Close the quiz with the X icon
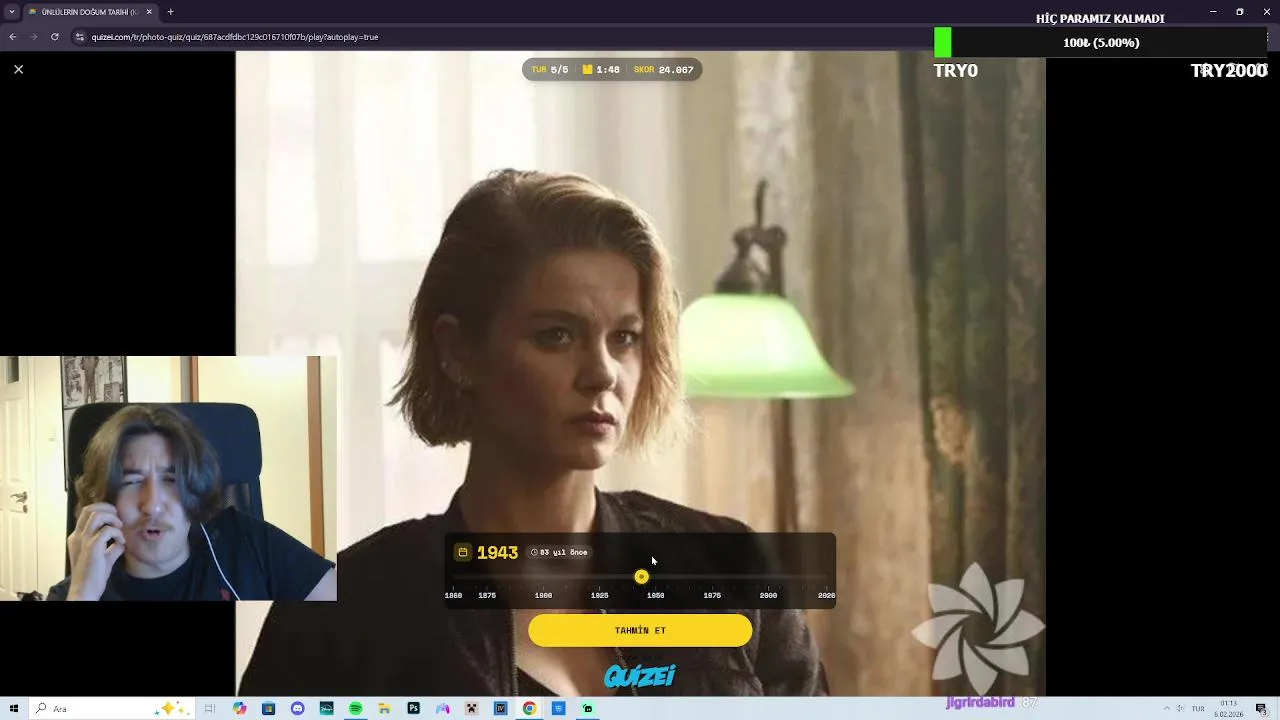This screenshot has height=720, width=1280. pyautogui.click(x=18, y=69)
